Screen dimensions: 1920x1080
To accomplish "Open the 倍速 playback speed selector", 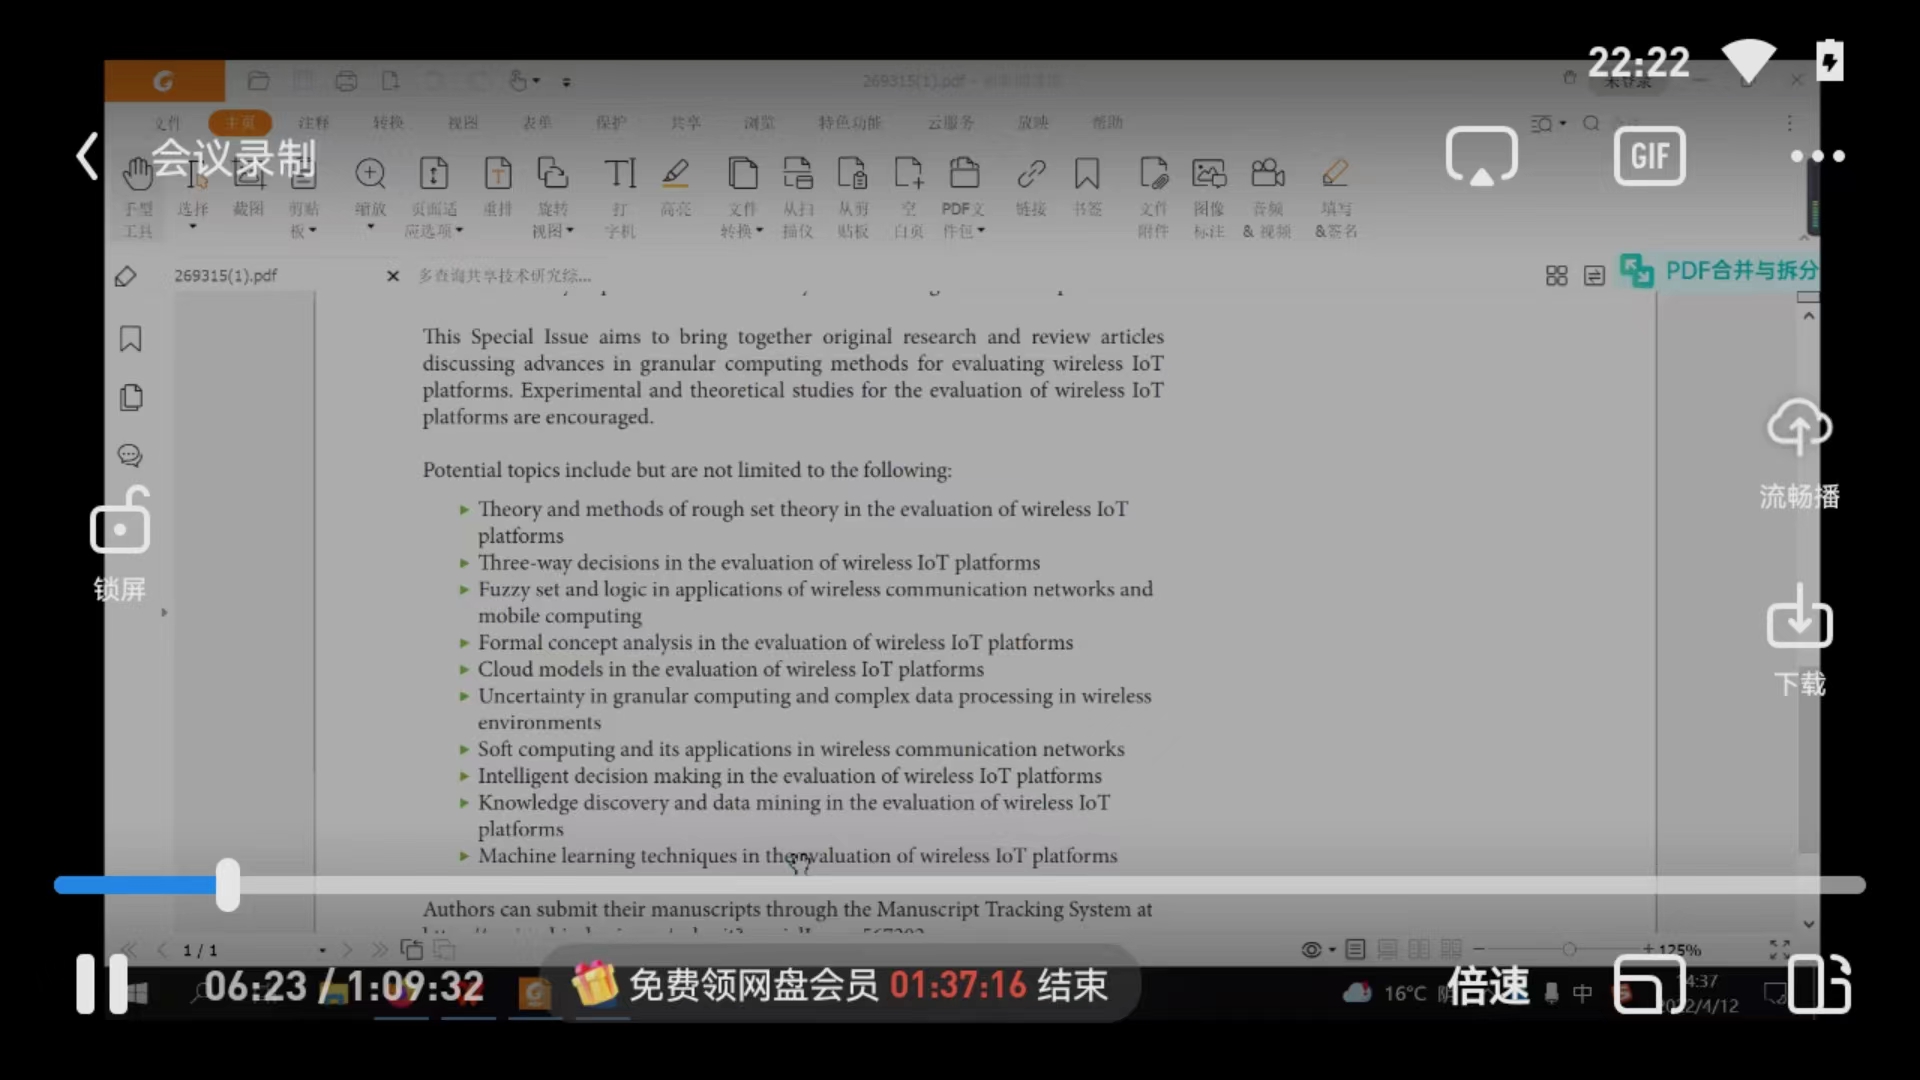I will point(1488,986).
